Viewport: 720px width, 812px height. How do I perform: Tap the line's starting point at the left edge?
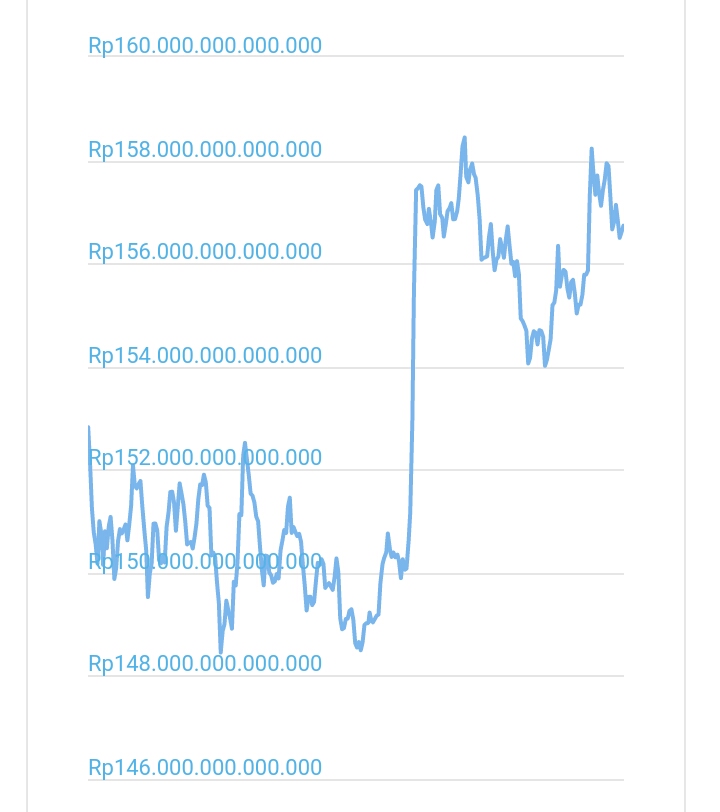pyautogui.click(x=89, y=428)
